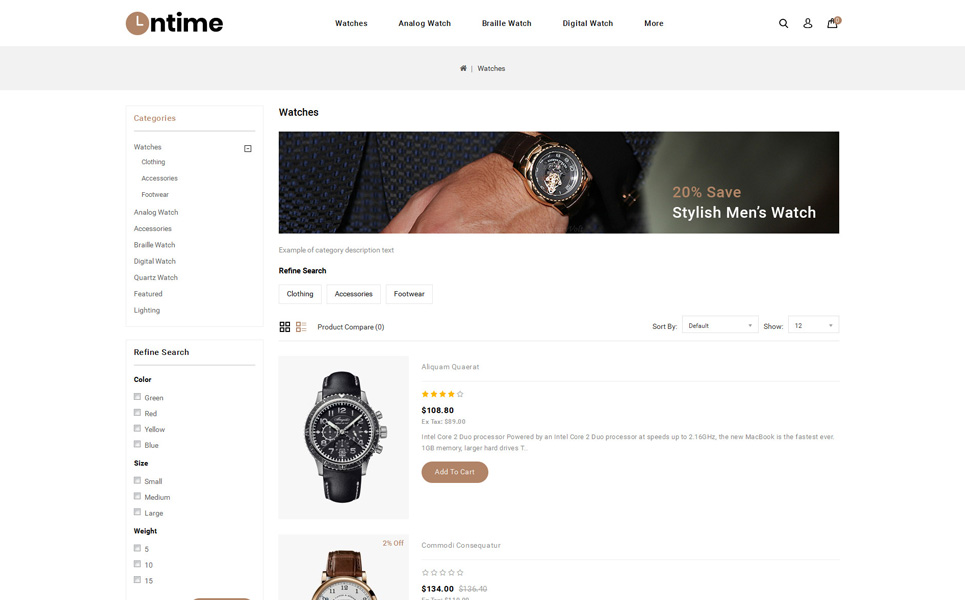Click the Stylish Men's Watch banner
965x600 pixels.
point(558,182)
